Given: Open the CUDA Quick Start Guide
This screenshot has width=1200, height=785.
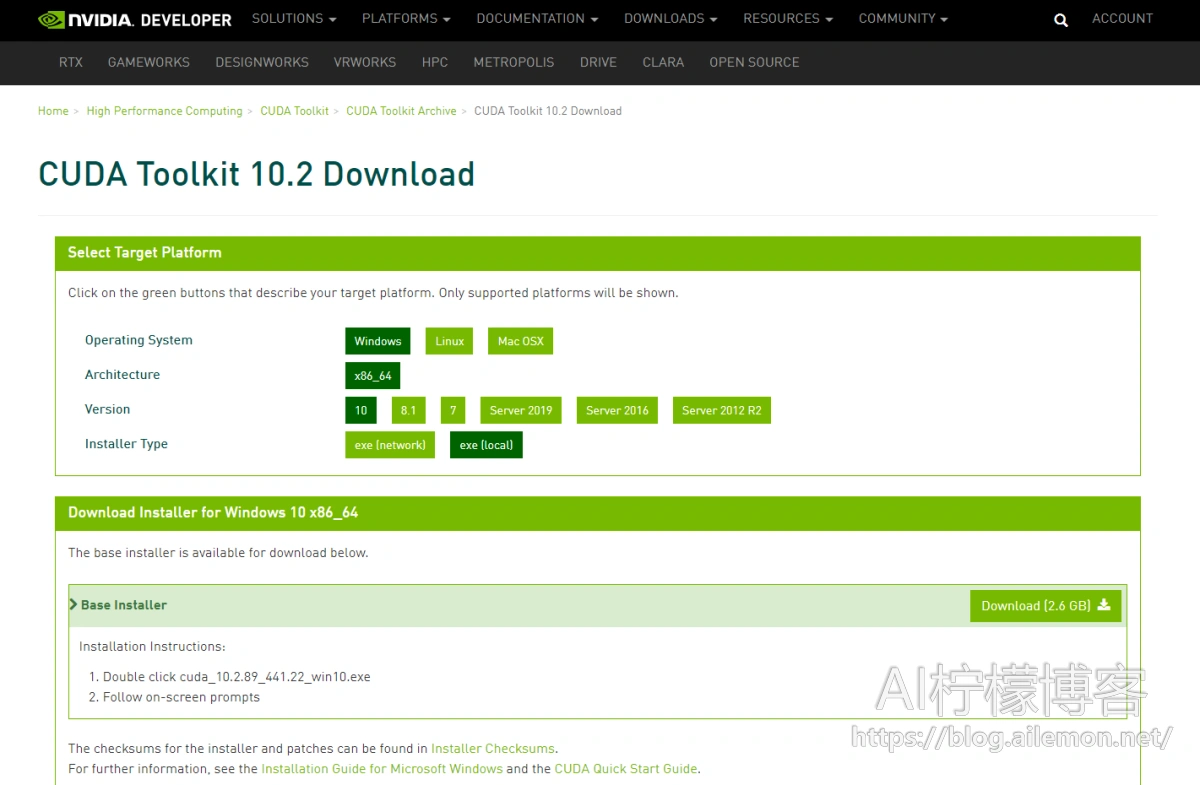Looking at the screenshot, I should pyautogui.click(x=626, y=769).
